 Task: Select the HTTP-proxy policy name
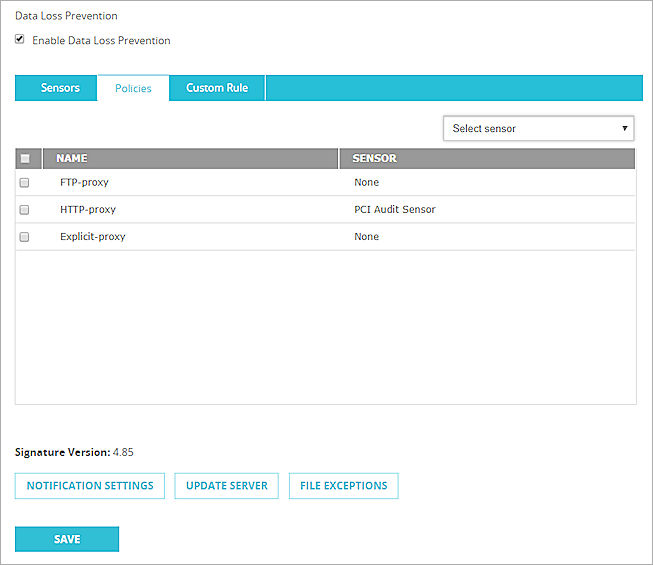(x=88, y=210)
